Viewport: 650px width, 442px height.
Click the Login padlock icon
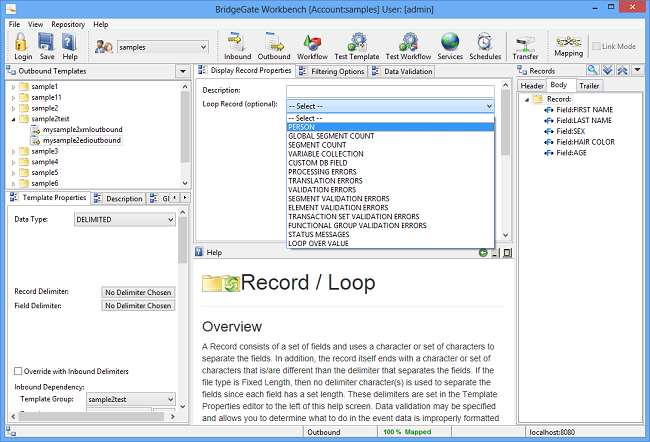coord(22,42)
